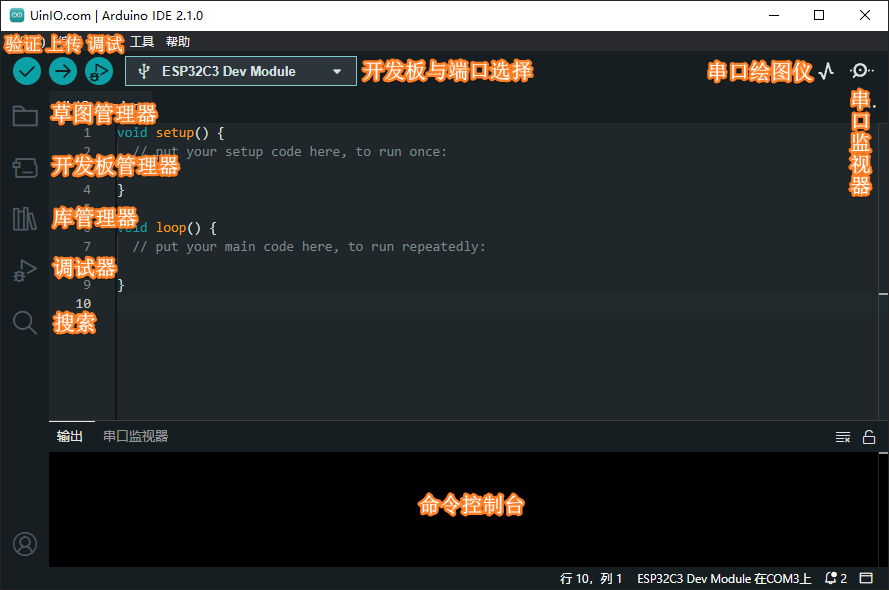Open the Boards Manager sidebar icon
The width and height of the screenshot is (889, 590).
tap(25, 168)
